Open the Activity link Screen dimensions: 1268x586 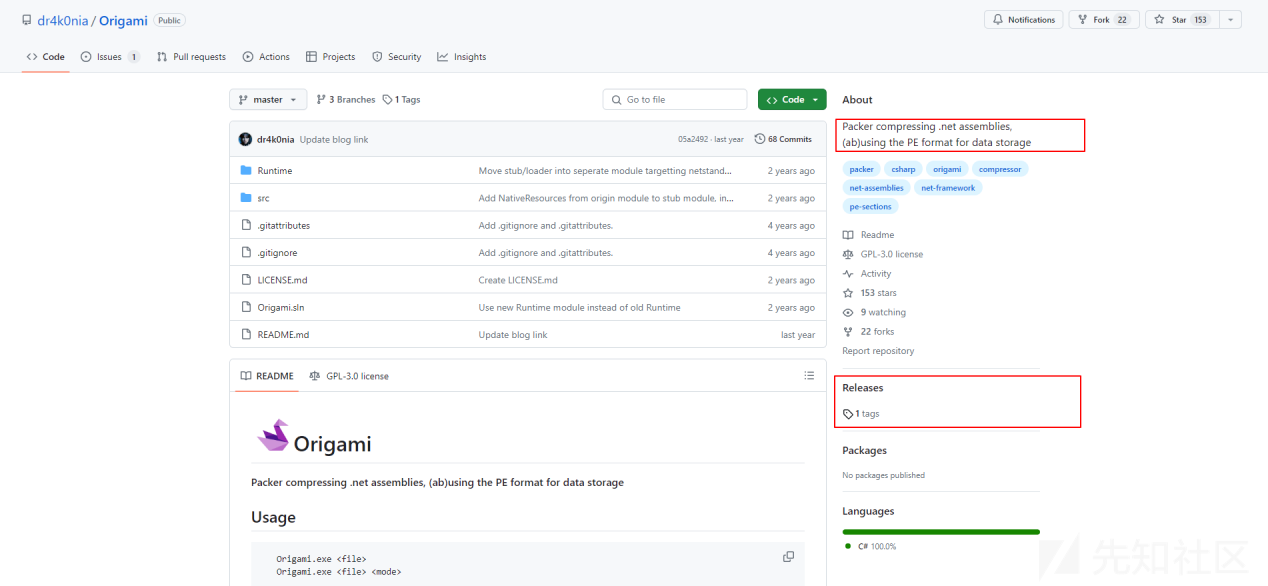pyautogui.click(x=867, y=274)
